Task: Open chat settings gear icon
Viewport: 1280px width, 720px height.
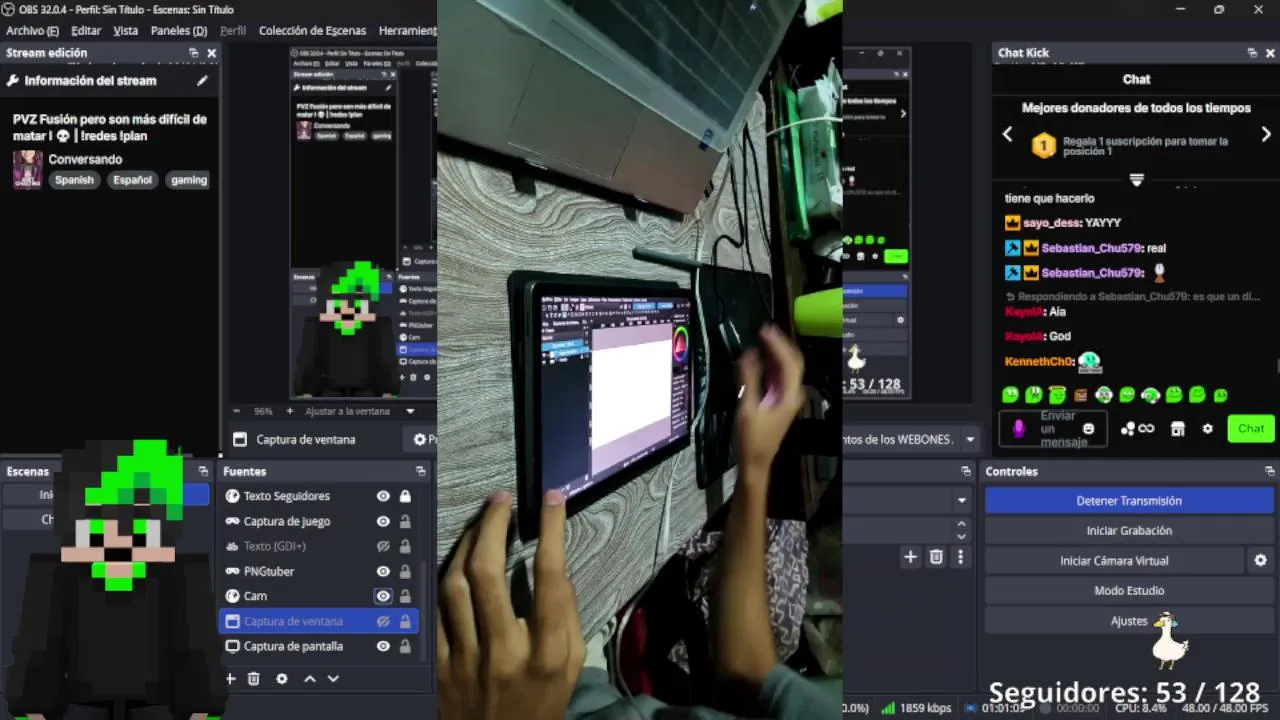Action: pyautogui.click(x=1208, y=429)
